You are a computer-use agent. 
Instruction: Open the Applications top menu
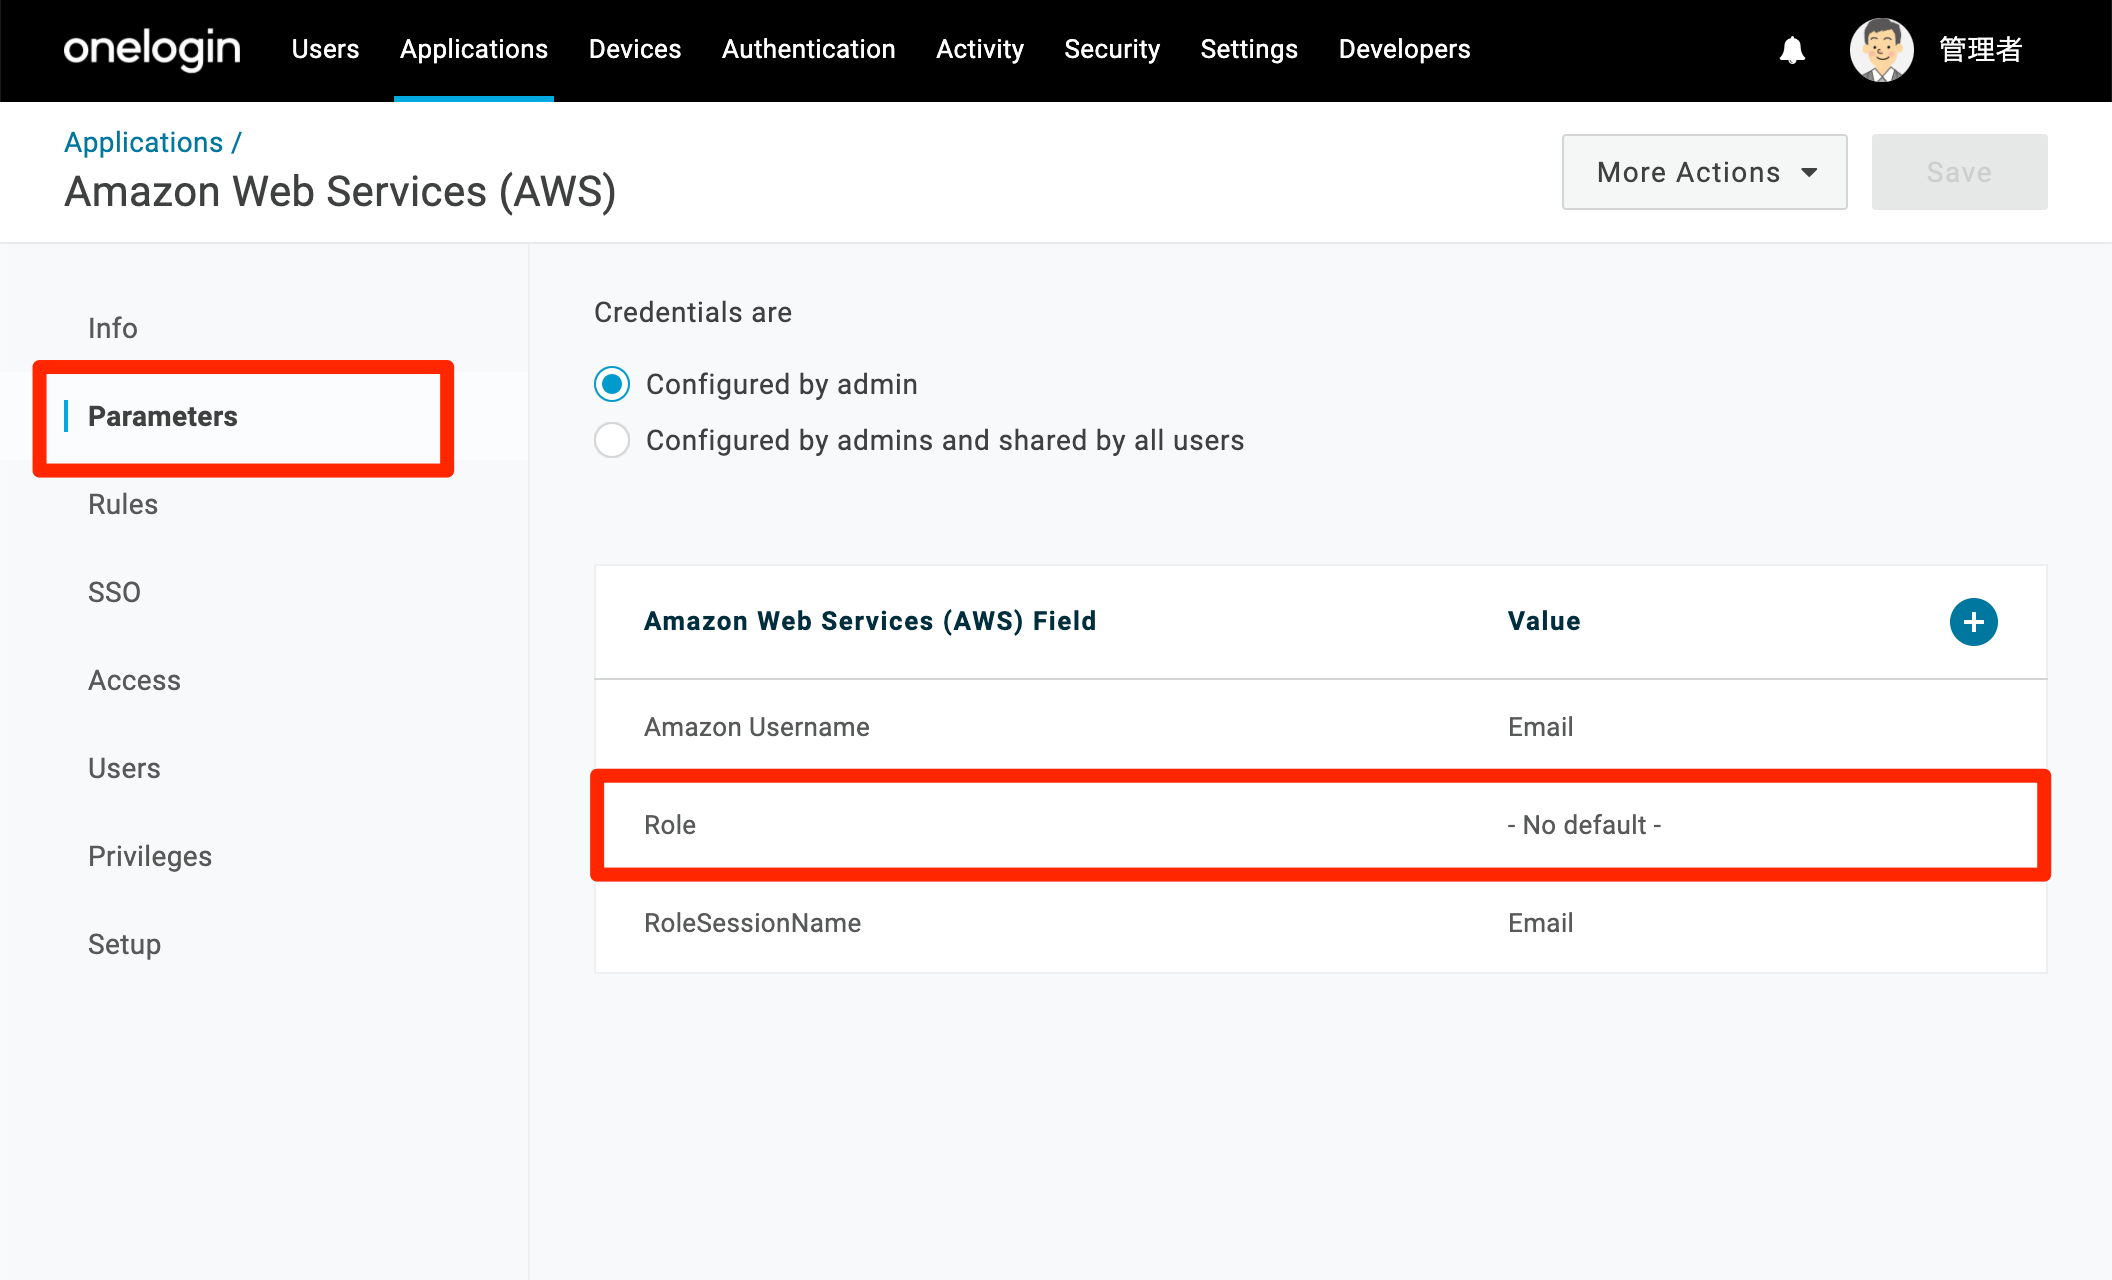click(x=474, y=49)
